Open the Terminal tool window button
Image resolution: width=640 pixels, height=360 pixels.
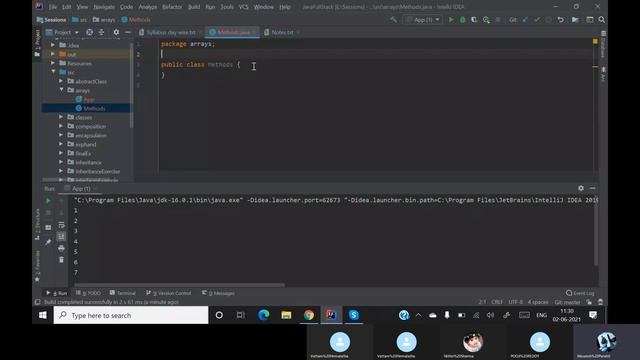(x=122, y=293)
